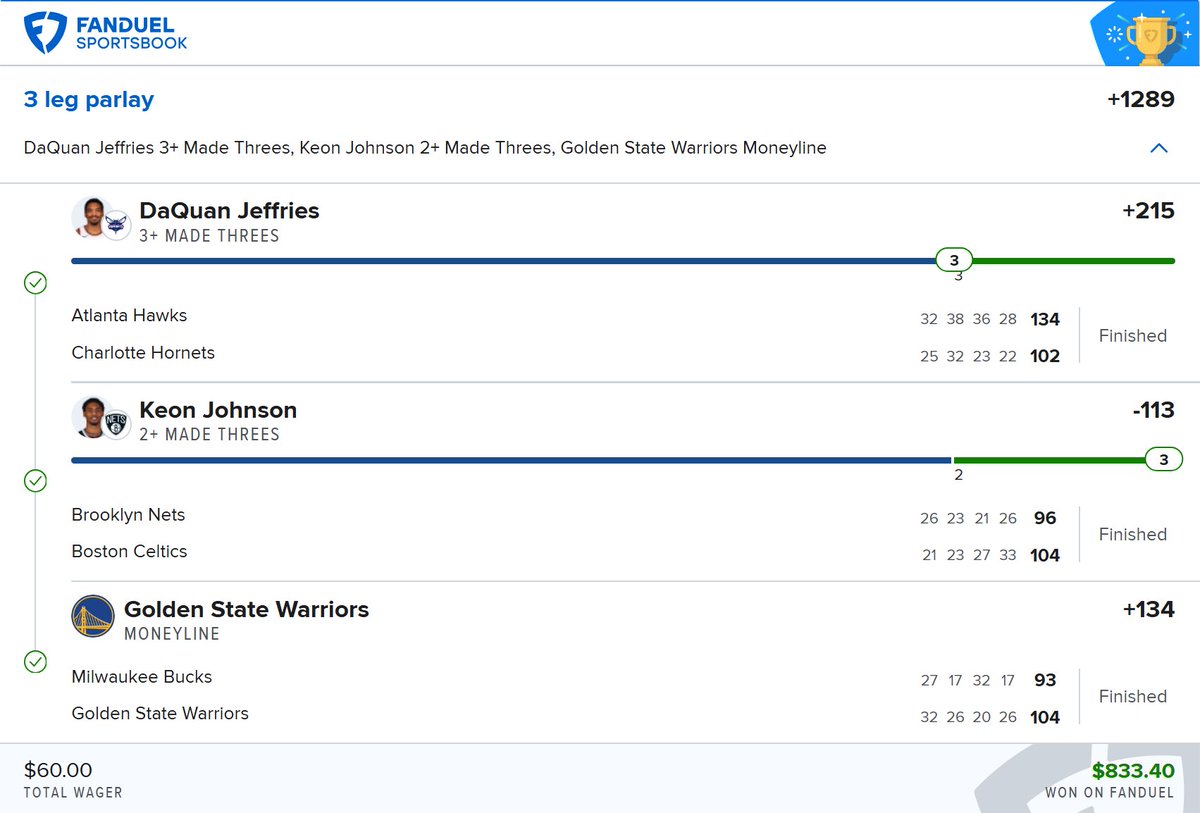
Task: Click Finished status for Nets-Celtics game
Action: [x=1133, y=535]
